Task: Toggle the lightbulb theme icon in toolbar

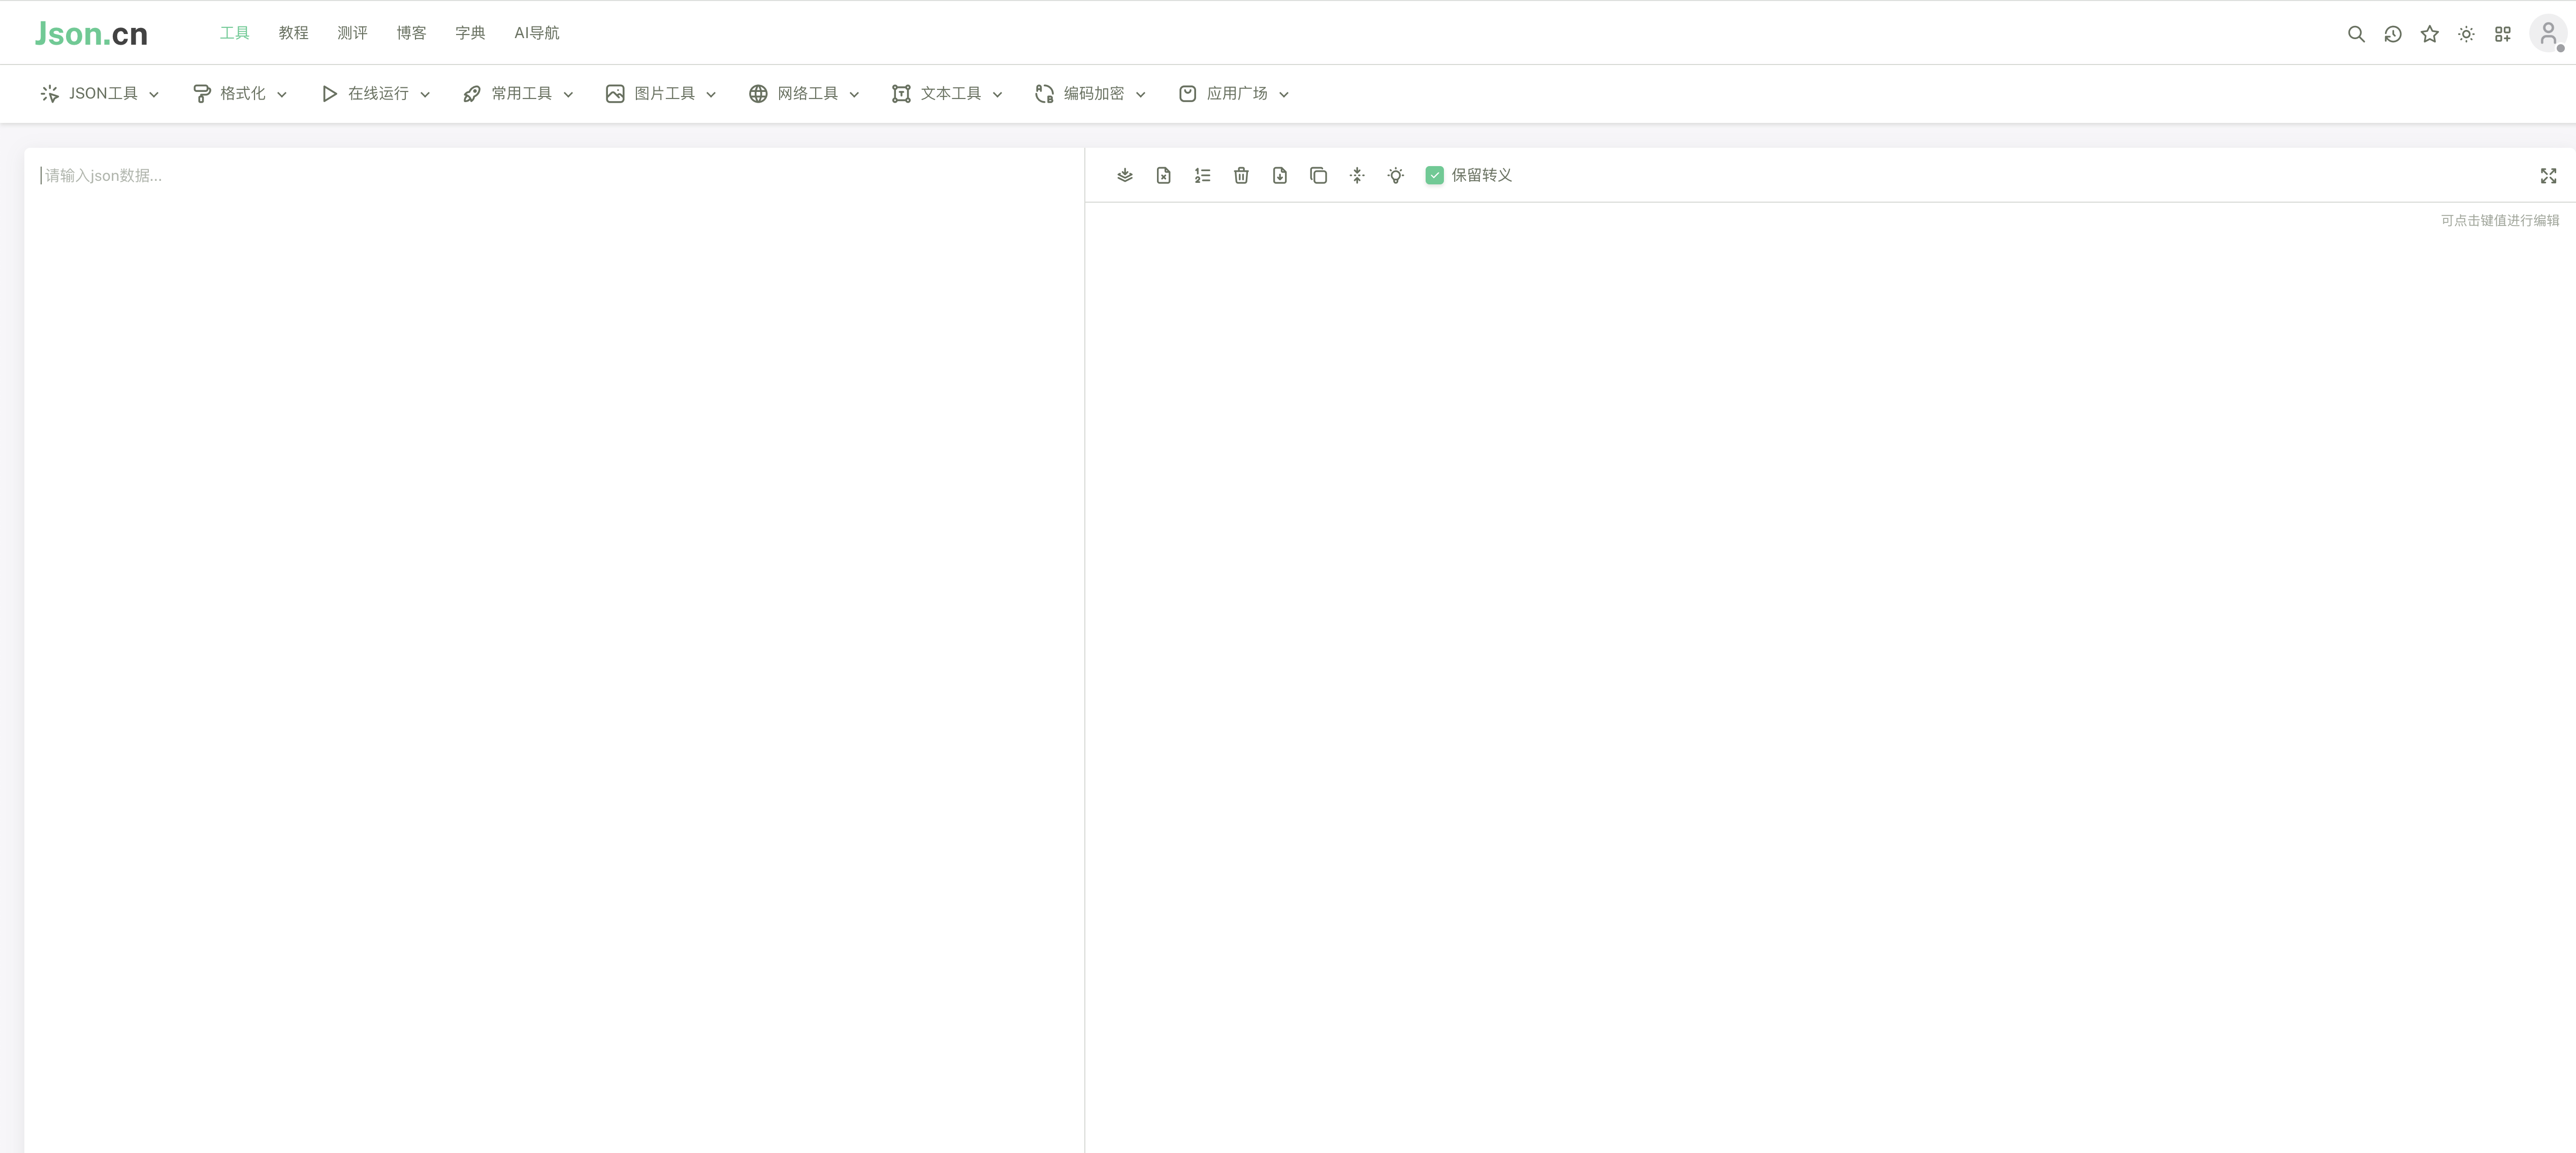Action: coord(1395,175)
